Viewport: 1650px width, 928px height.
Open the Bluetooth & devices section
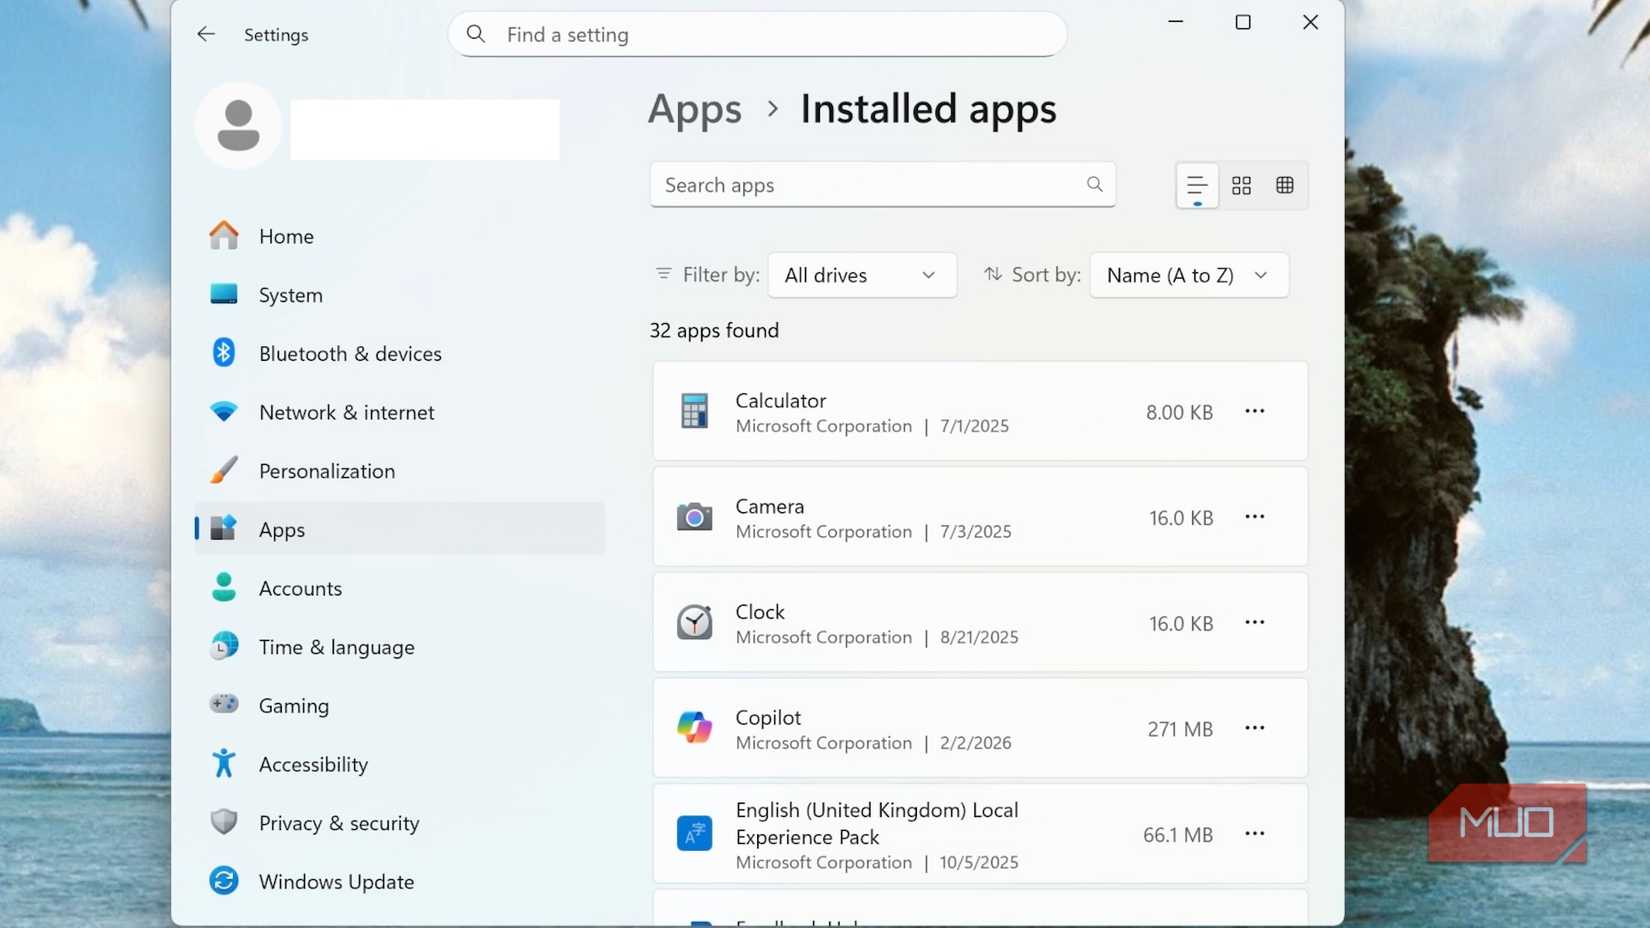349,354
